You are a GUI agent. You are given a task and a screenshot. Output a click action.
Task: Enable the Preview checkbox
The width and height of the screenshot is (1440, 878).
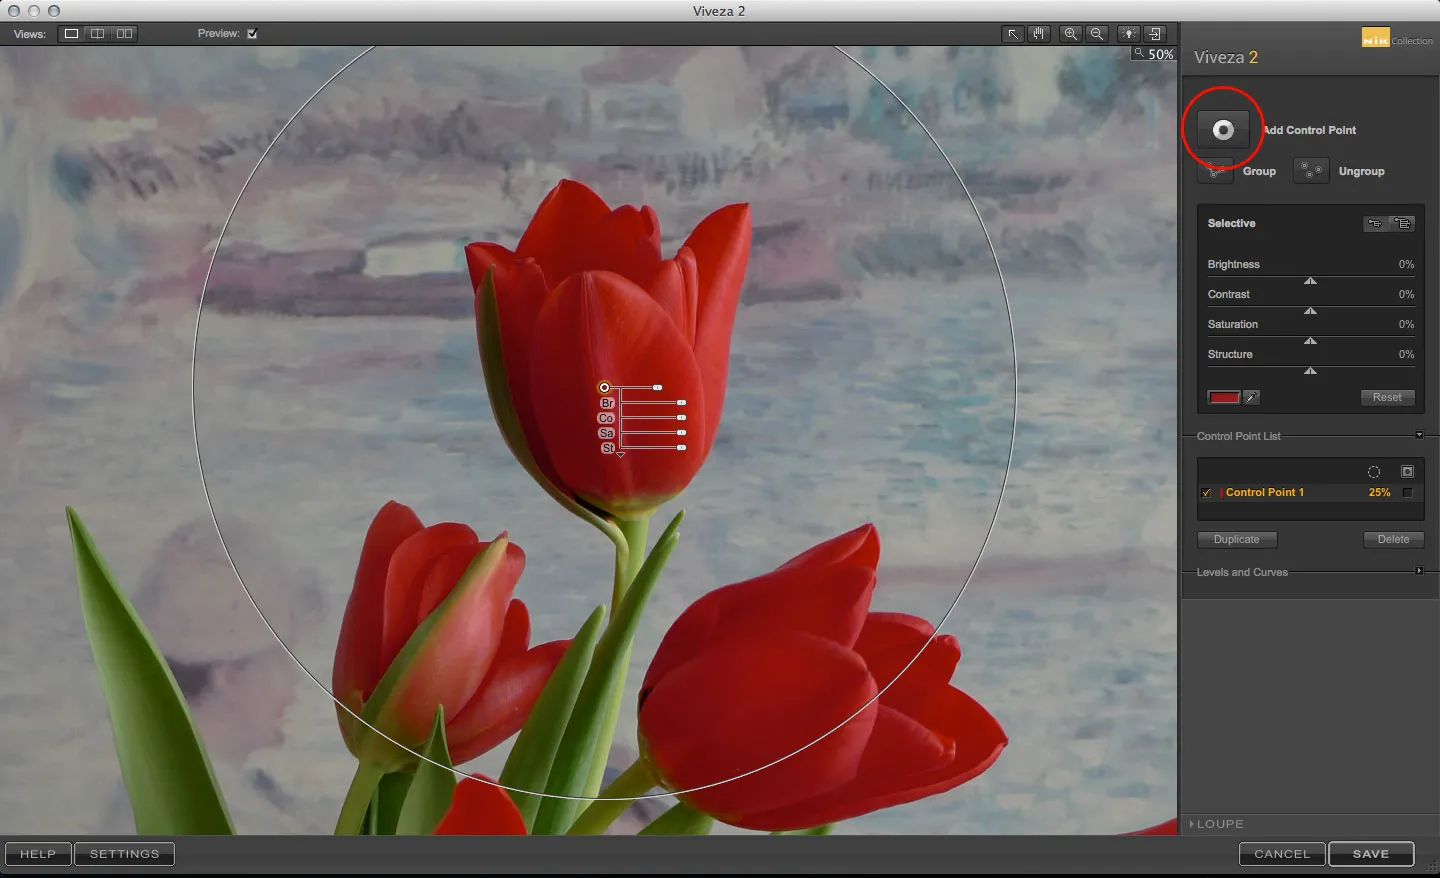coord(251,33)
